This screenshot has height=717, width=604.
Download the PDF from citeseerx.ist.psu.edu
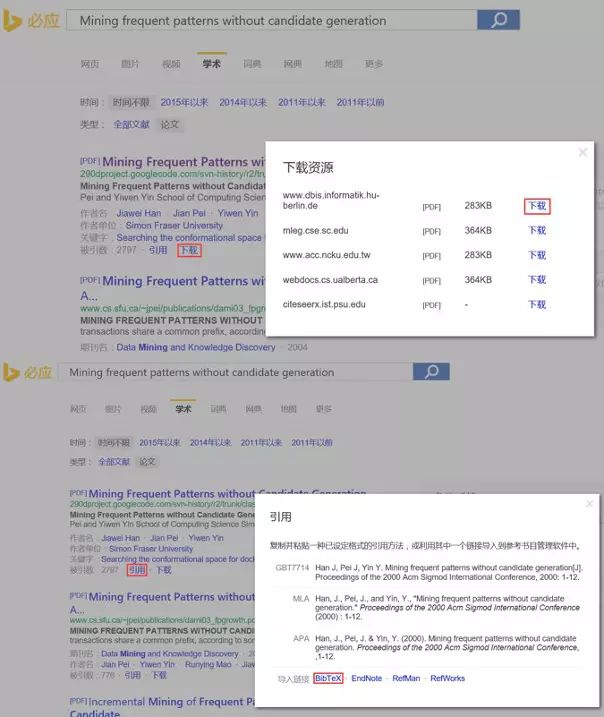click(537, 305)
